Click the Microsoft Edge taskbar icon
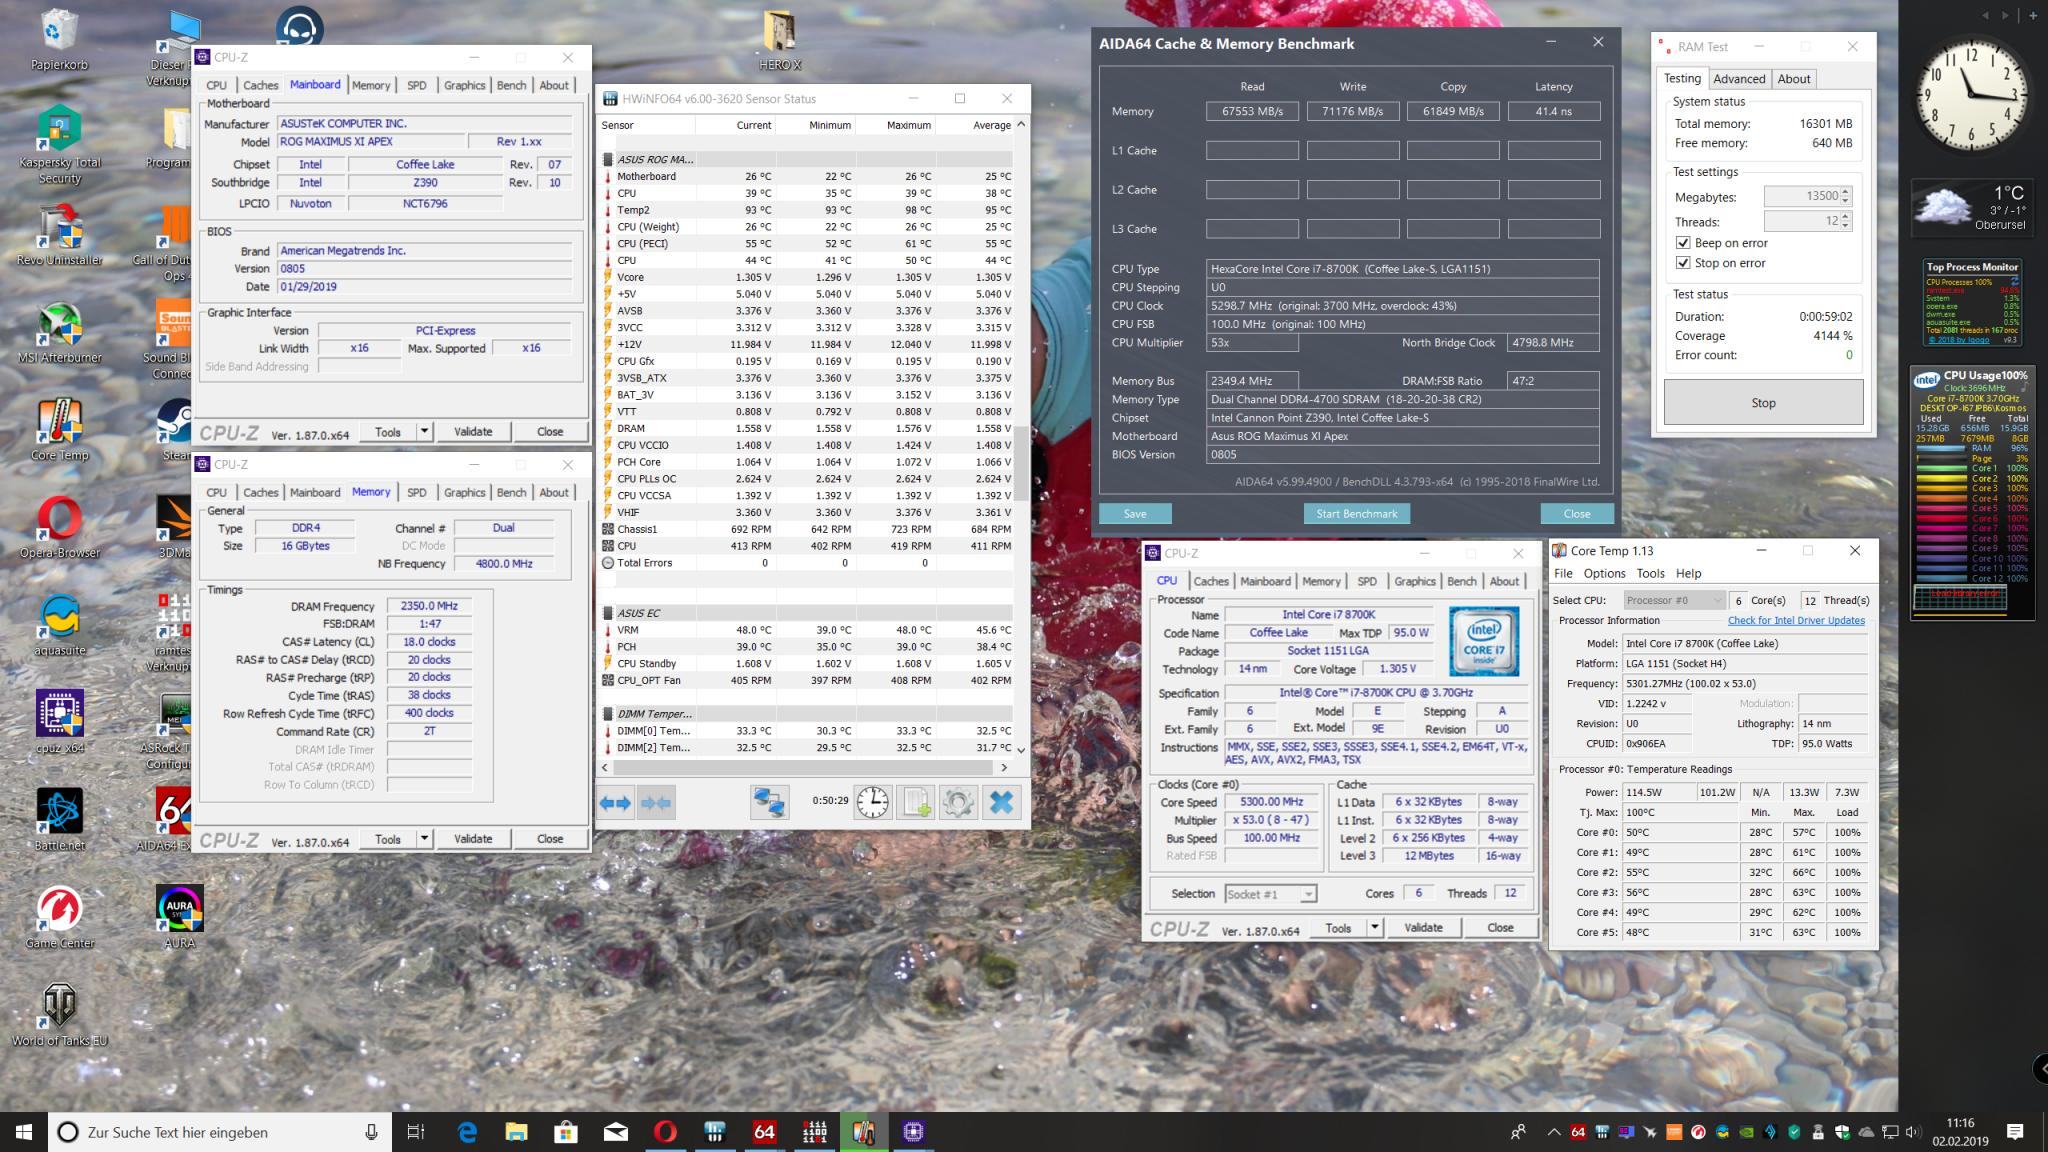This screenshot has height=1152, width=2048. [x=467, y=1132]
